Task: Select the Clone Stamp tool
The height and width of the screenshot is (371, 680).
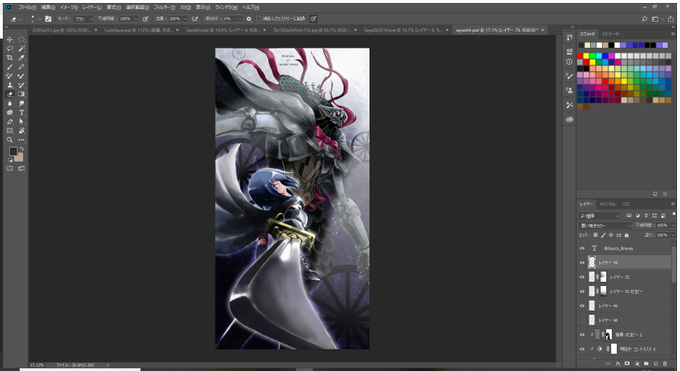Action: point(10,85)
